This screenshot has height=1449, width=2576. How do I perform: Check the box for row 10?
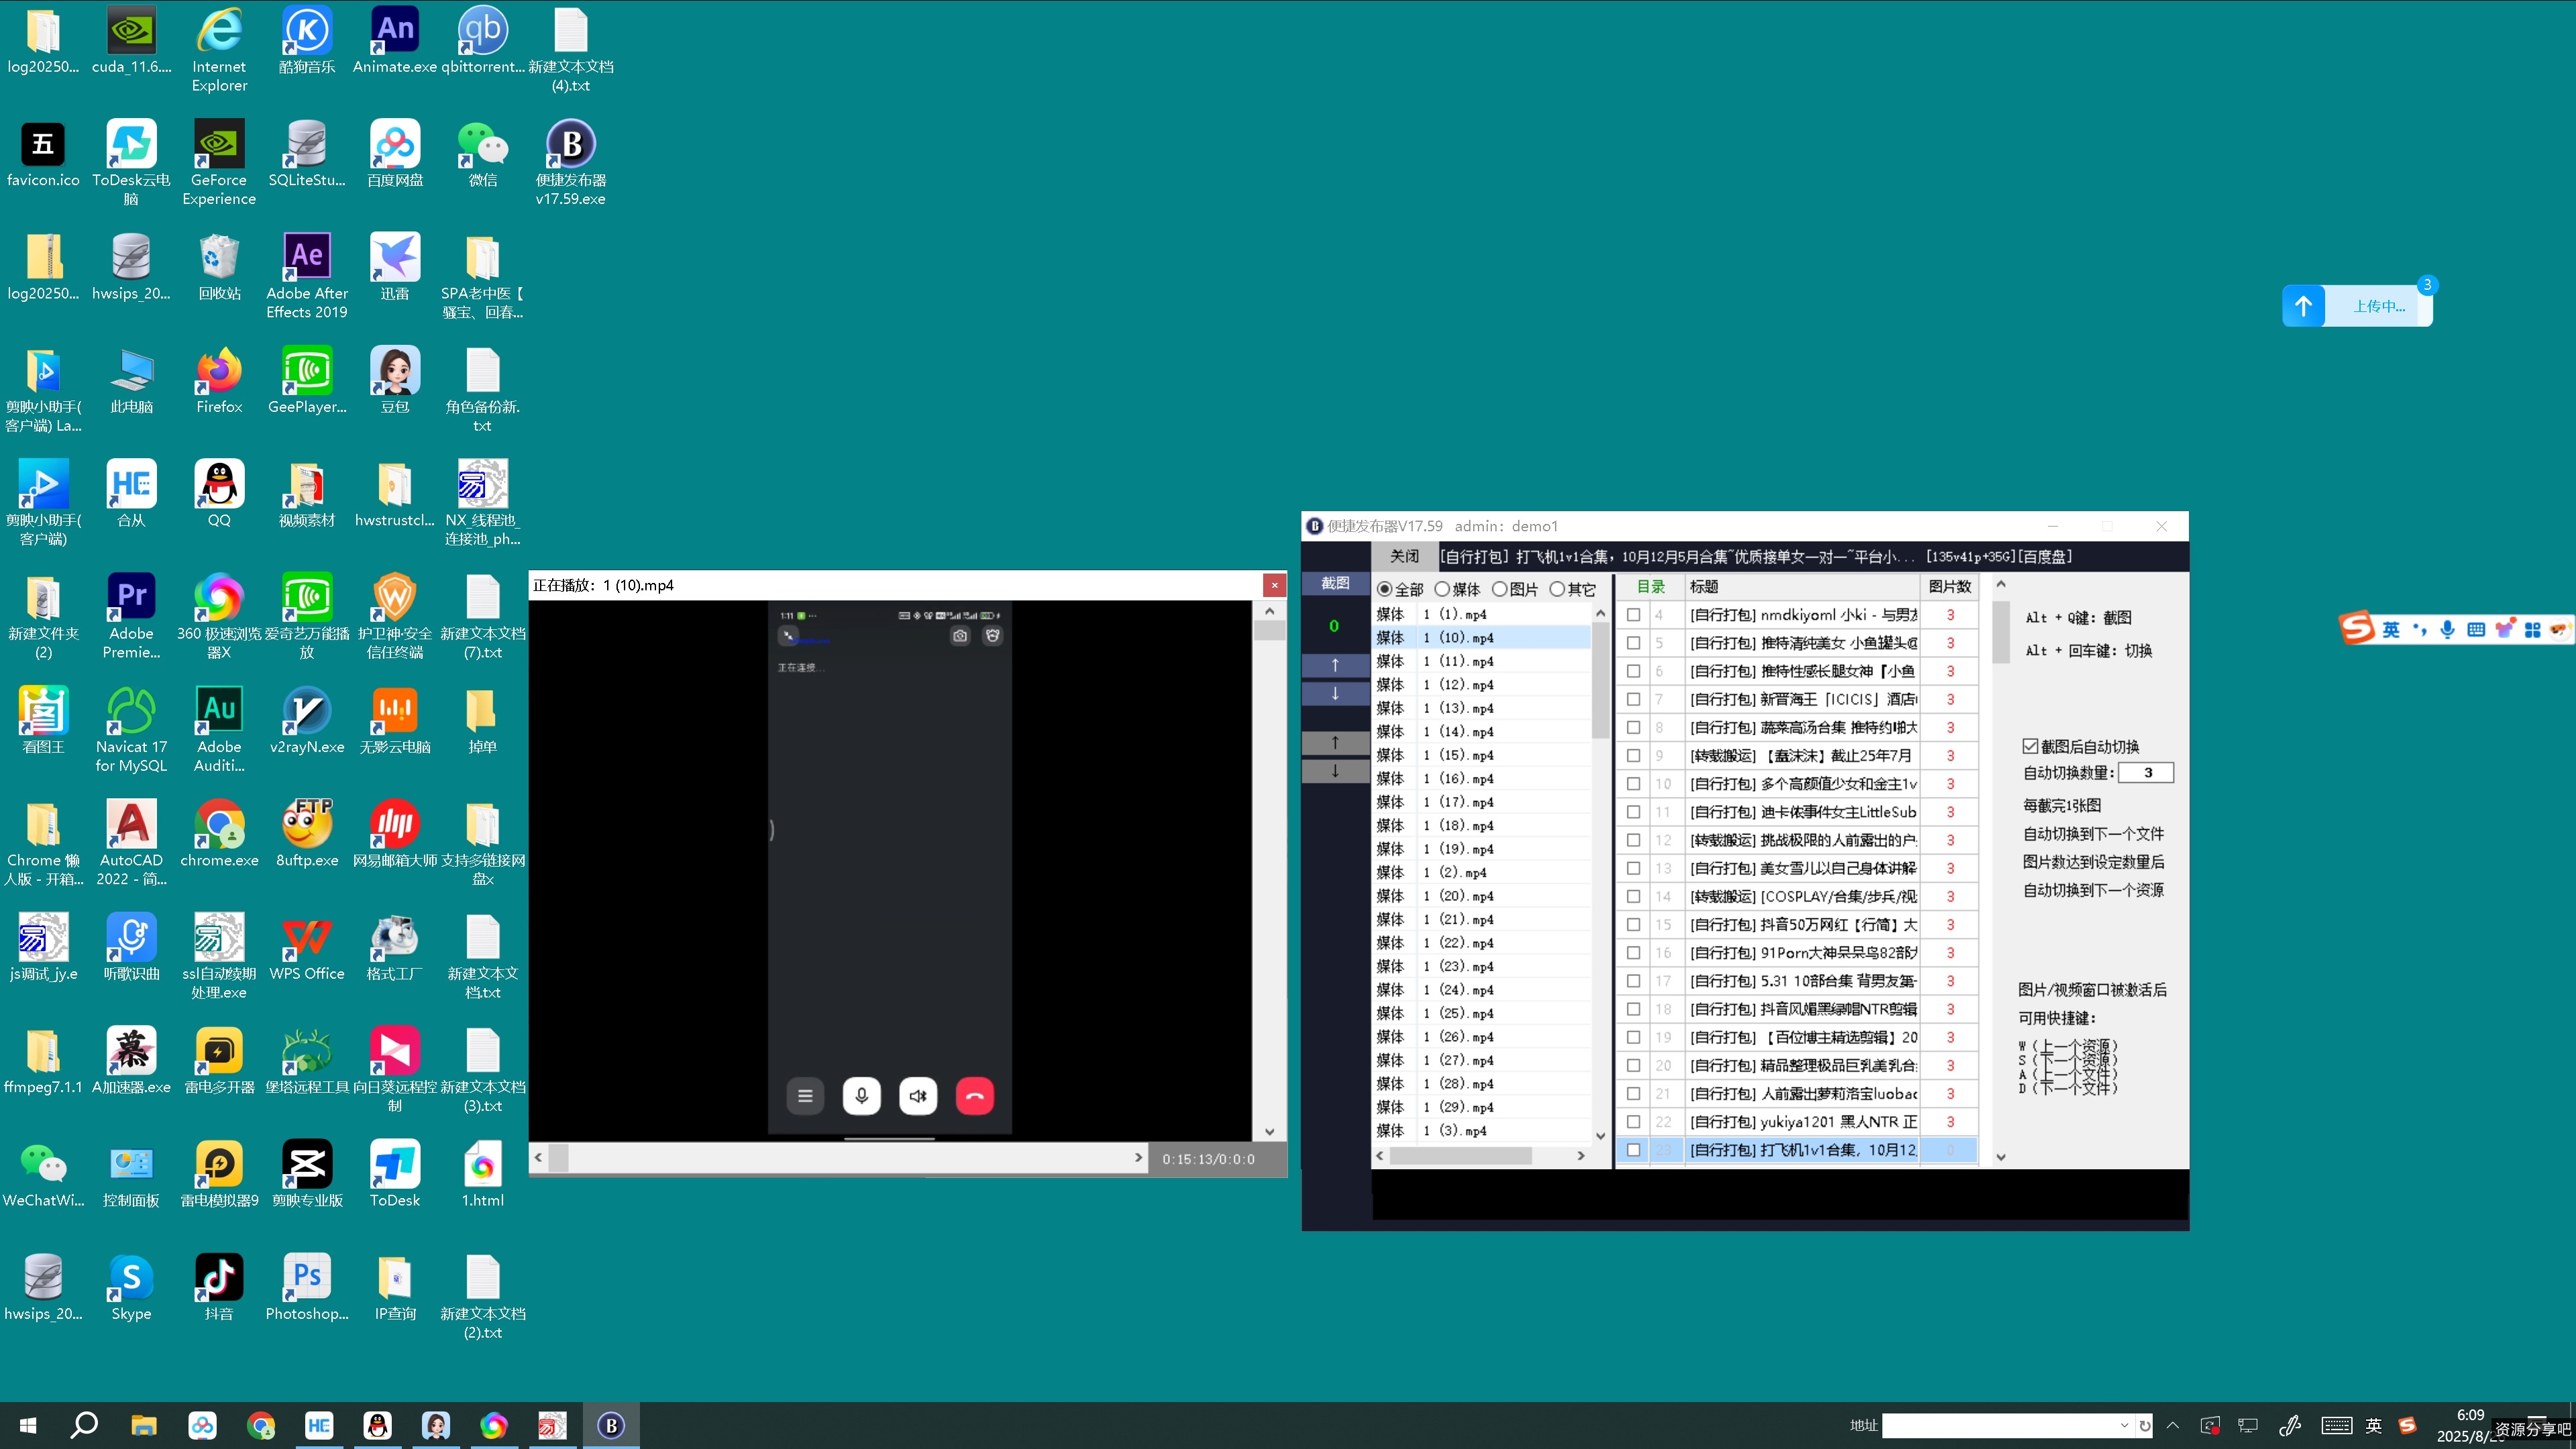1633,784
